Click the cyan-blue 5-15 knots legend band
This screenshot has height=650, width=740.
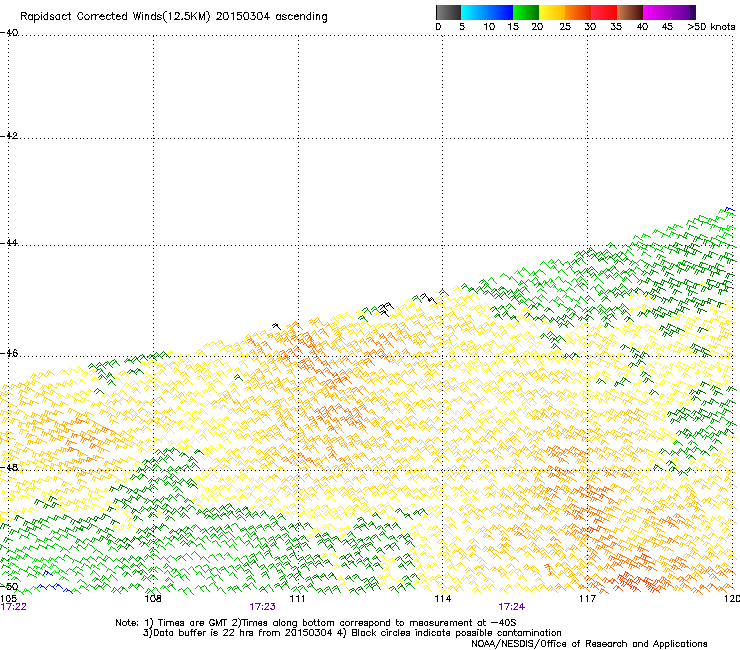487,12
